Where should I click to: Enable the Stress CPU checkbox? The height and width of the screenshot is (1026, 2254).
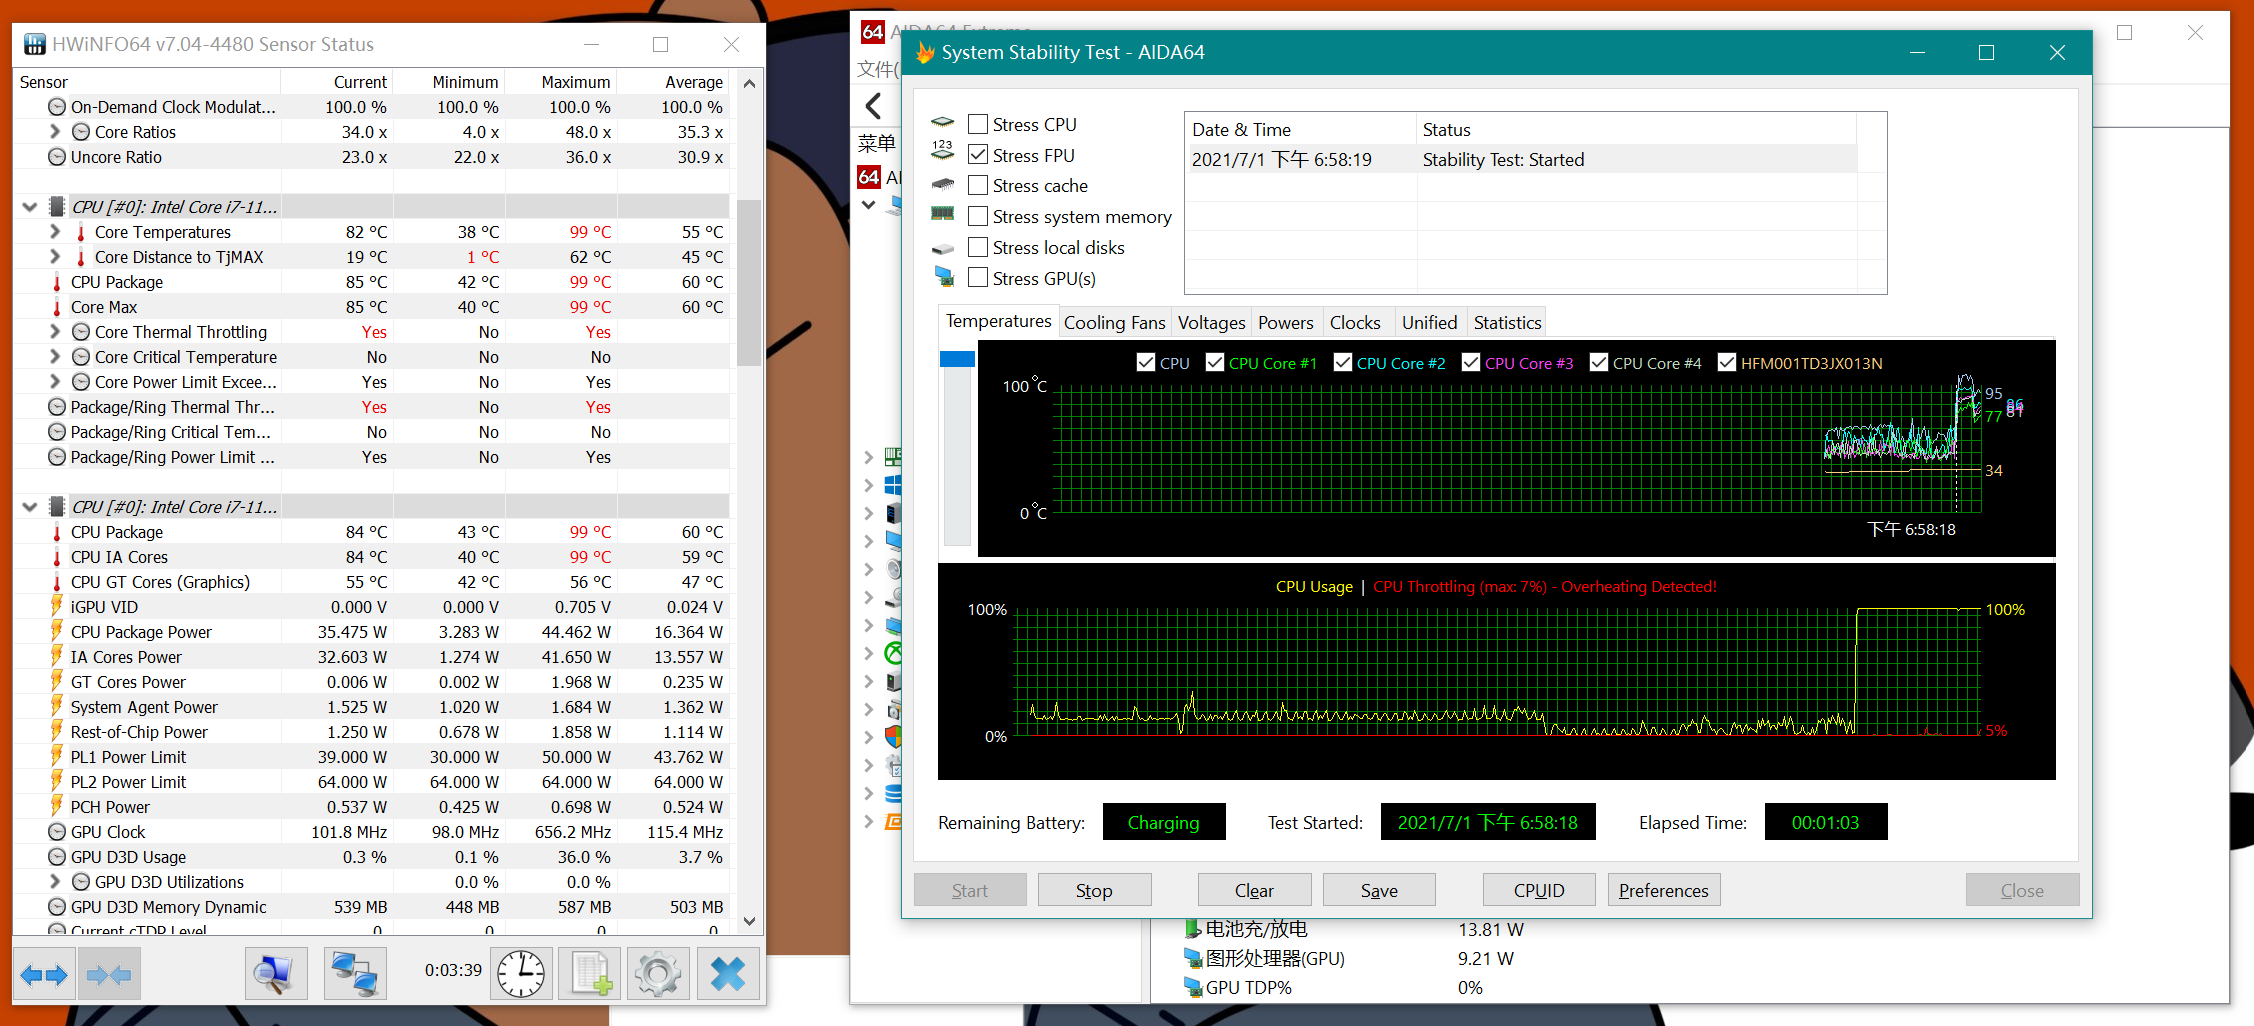click(978, 124)
